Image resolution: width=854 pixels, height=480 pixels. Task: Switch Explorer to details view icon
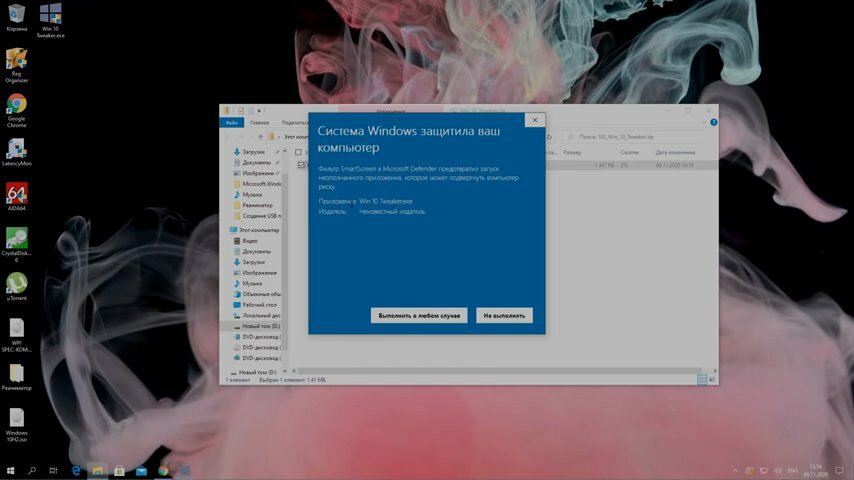click(702, 379)
